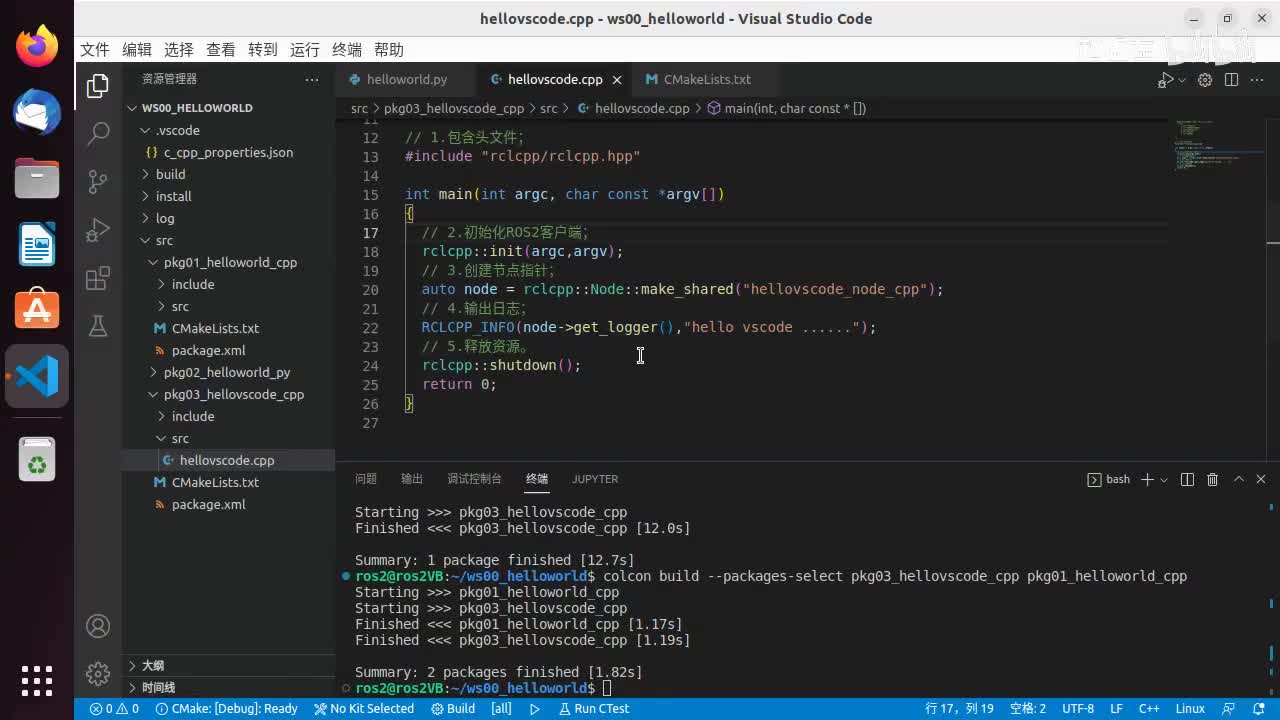1280x720 pixels.
Task: Click C++ language mode in status bar
Action: click(1149, 709)
